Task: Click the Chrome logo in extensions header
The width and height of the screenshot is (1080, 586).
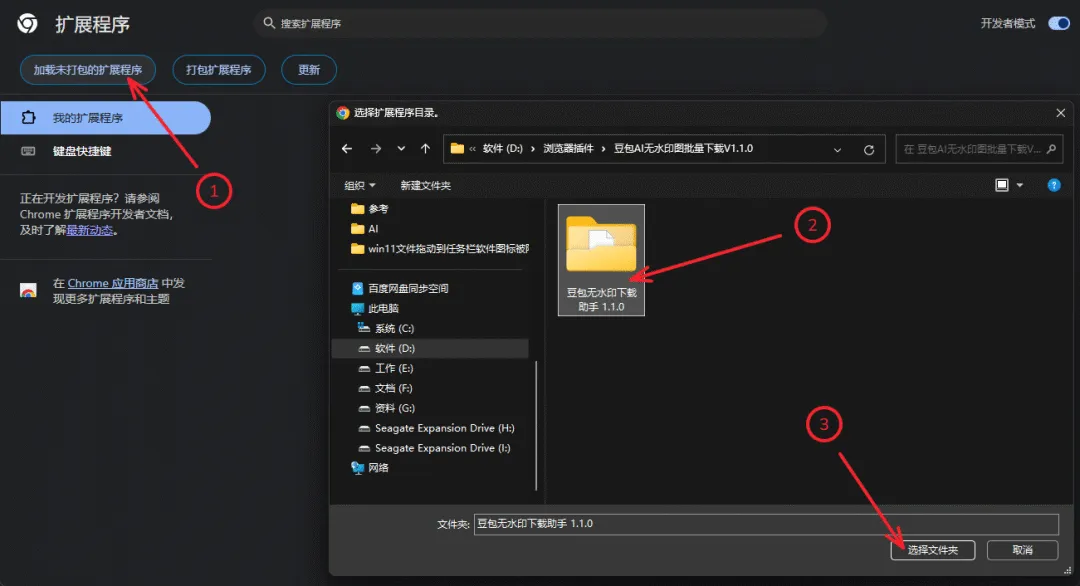Action: (x=28, y=23)
